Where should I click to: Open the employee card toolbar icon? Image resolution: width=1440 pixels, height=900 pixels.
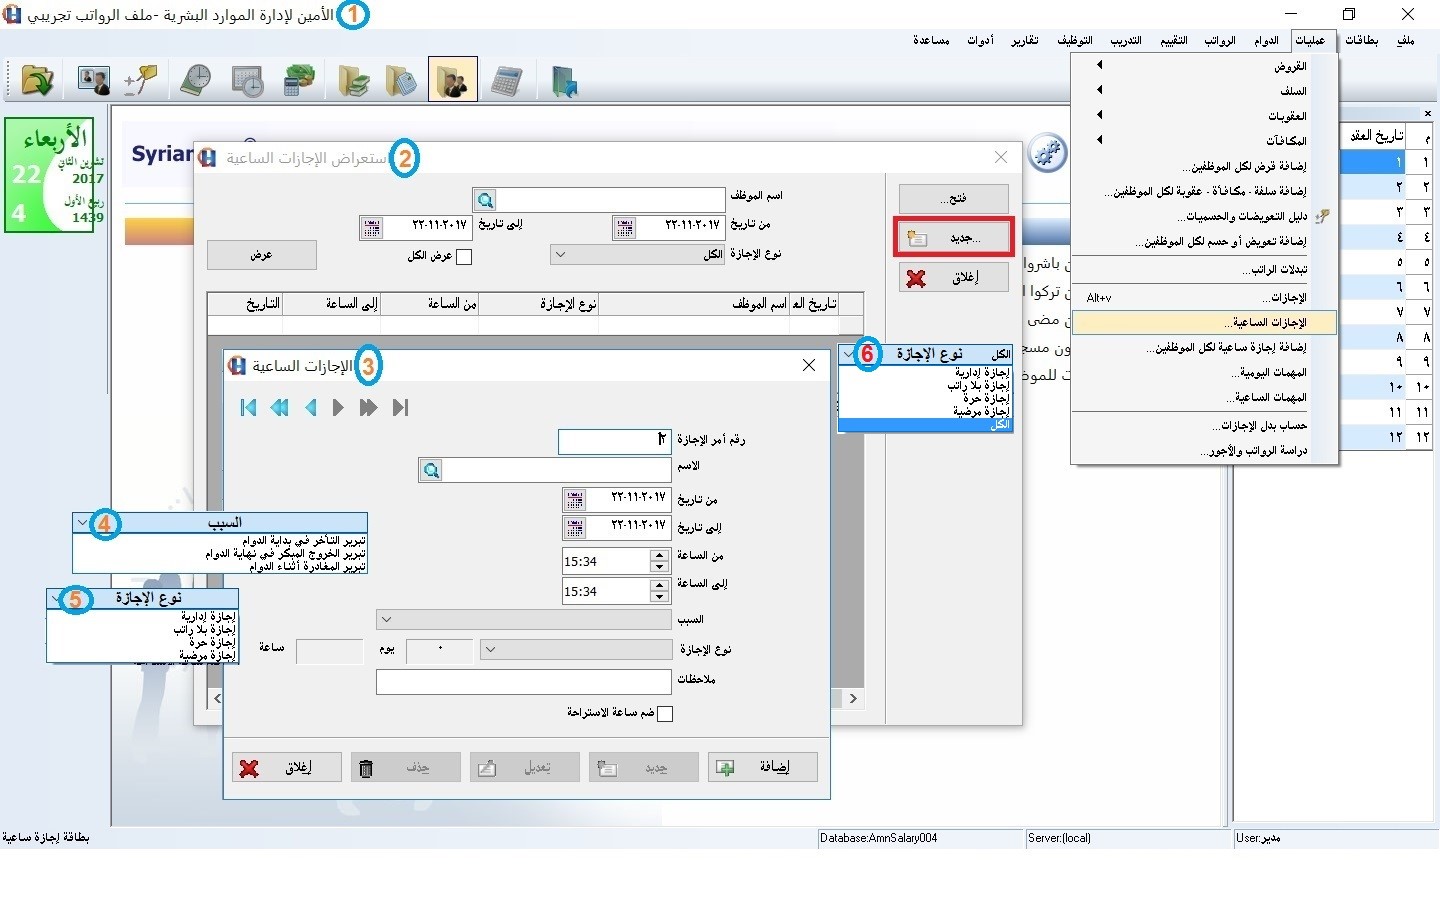93,80
